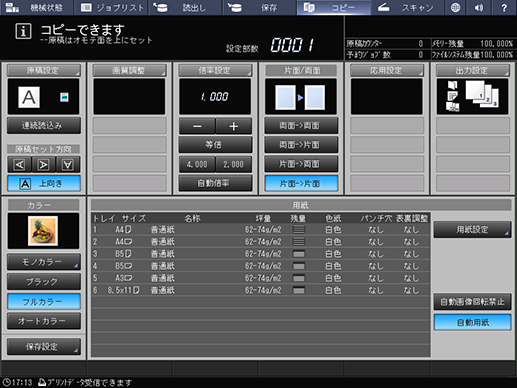The width and height of the screenshot is (517, 388).
Task: Expand the 出力設定 output panel
Action: [473, 70]
